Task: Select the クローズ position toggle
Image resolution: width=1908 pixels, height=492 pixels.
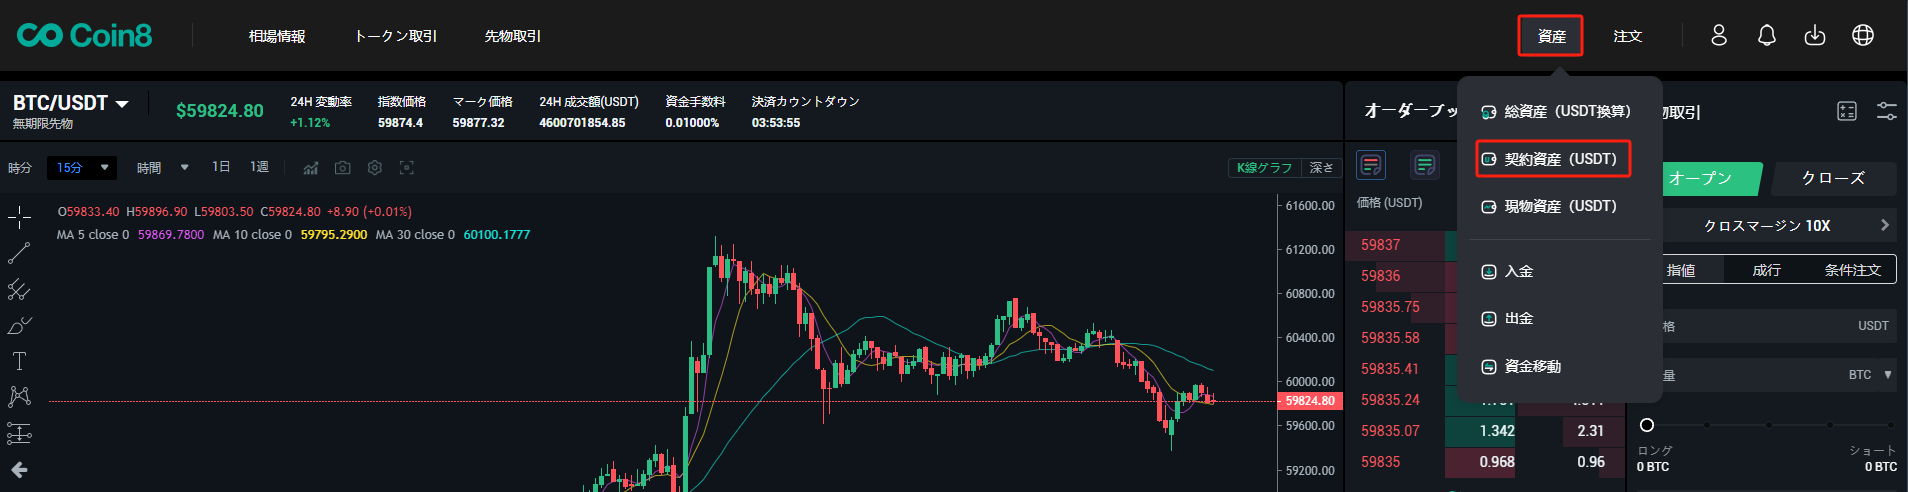Action: pyautogui.click(x=1832, y=178)
